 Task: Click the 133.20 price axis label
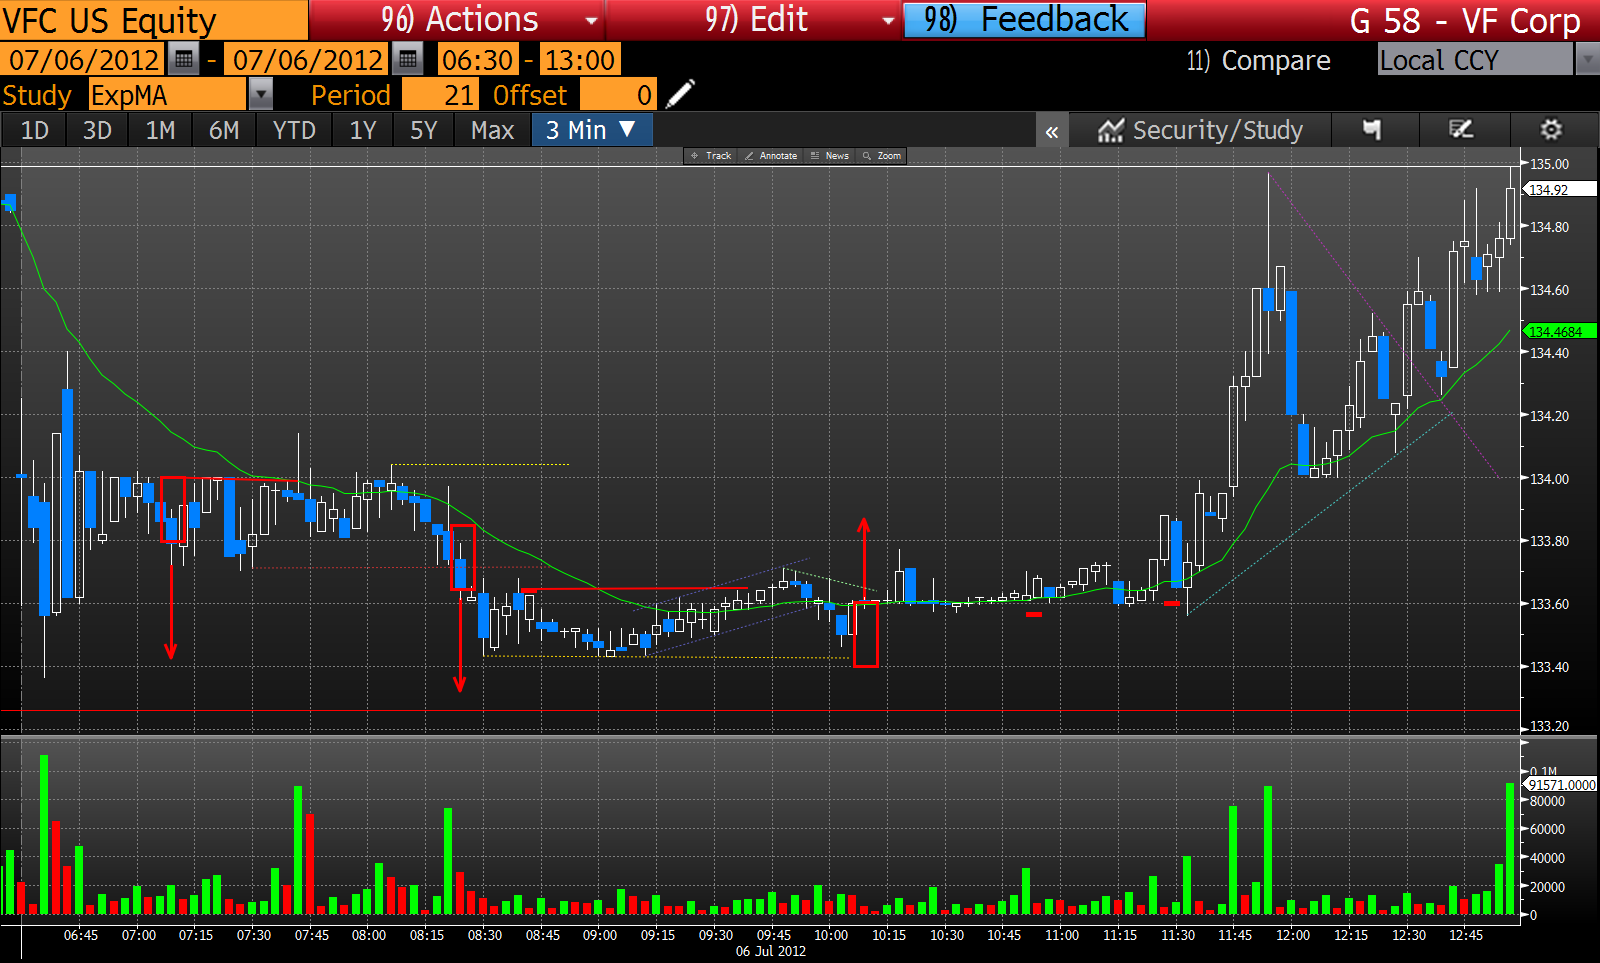click(1549, 726)
